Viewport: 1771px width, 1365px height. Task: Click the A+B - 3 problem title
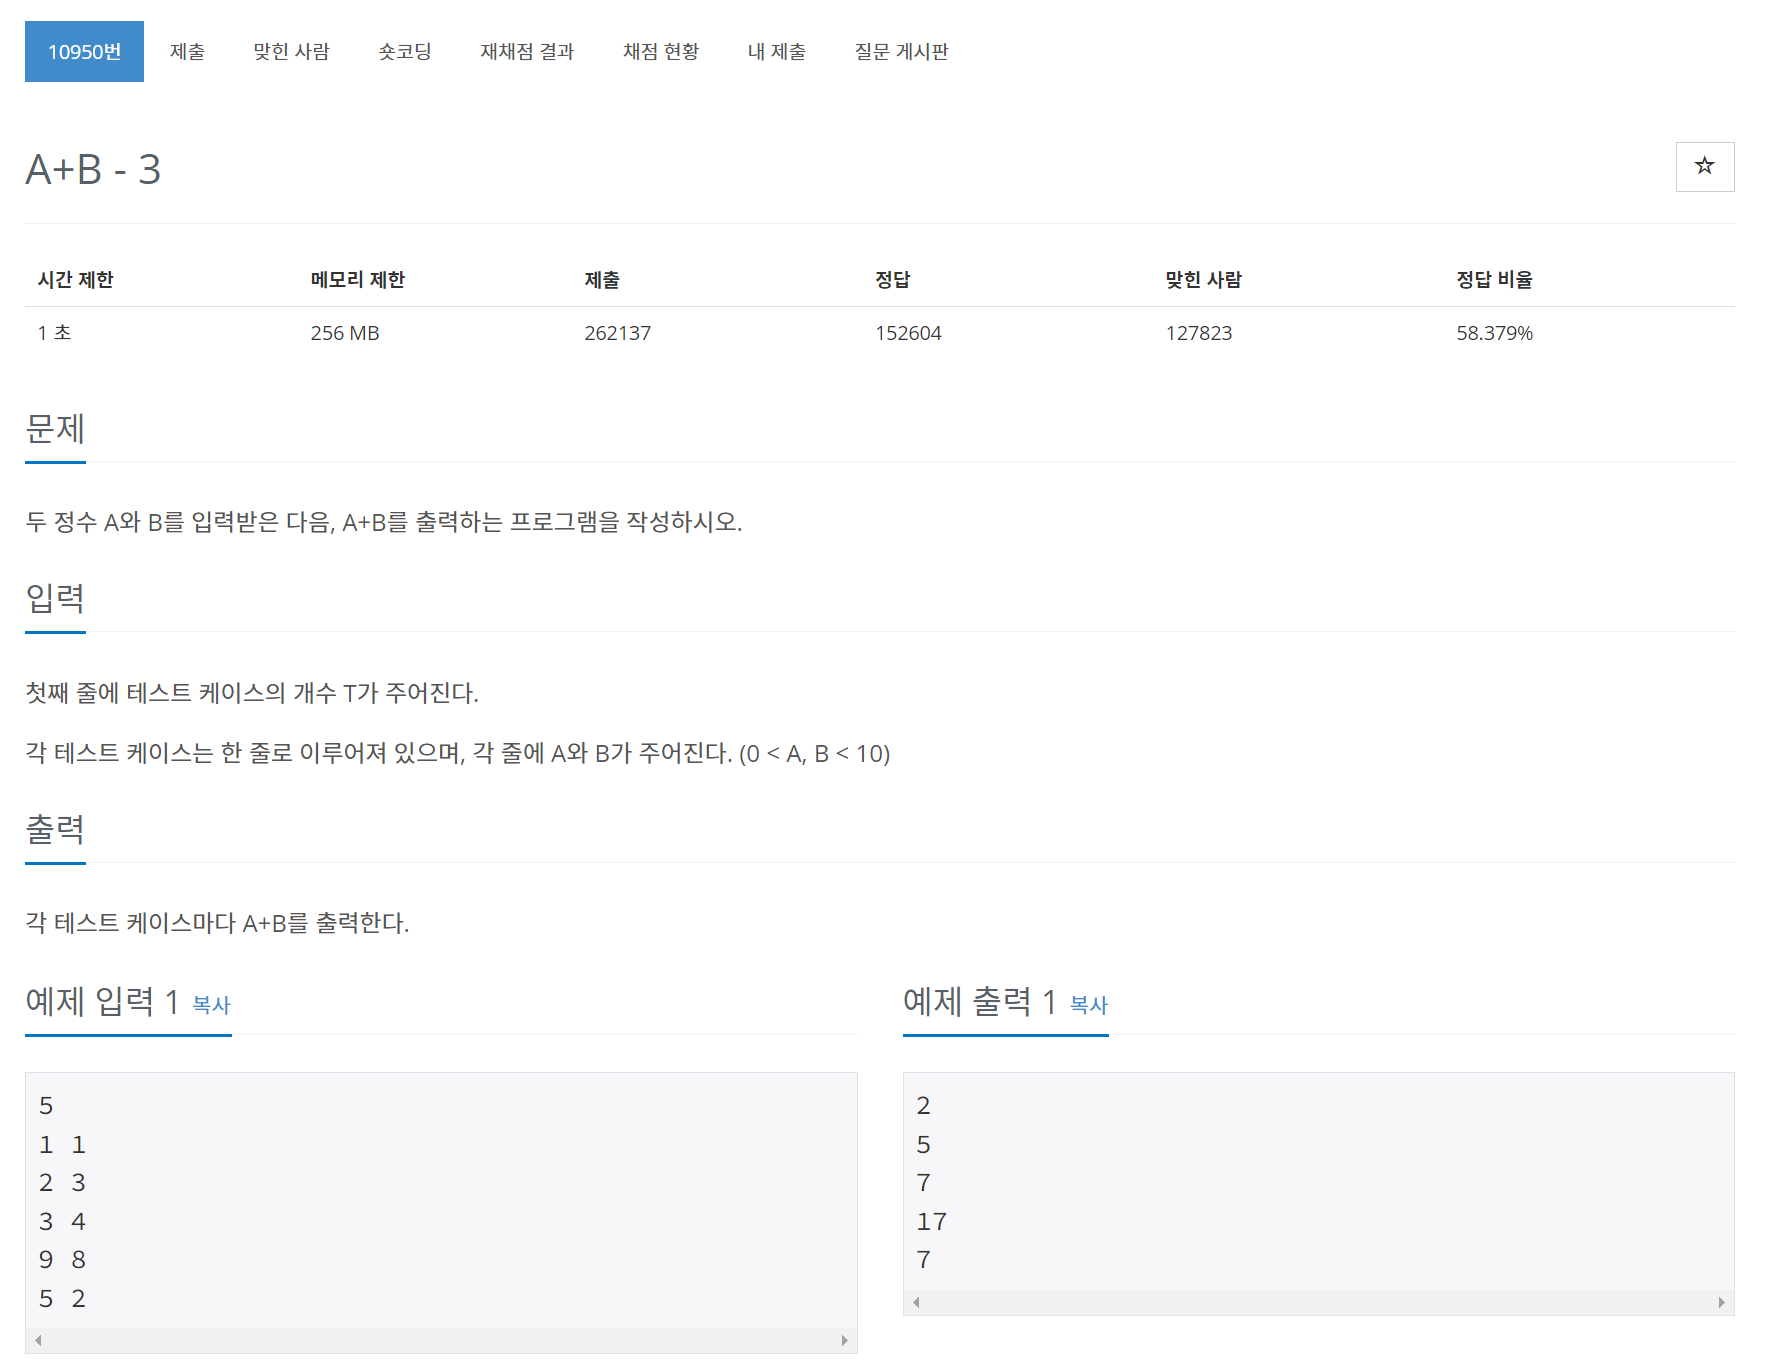tap(93, 169)
